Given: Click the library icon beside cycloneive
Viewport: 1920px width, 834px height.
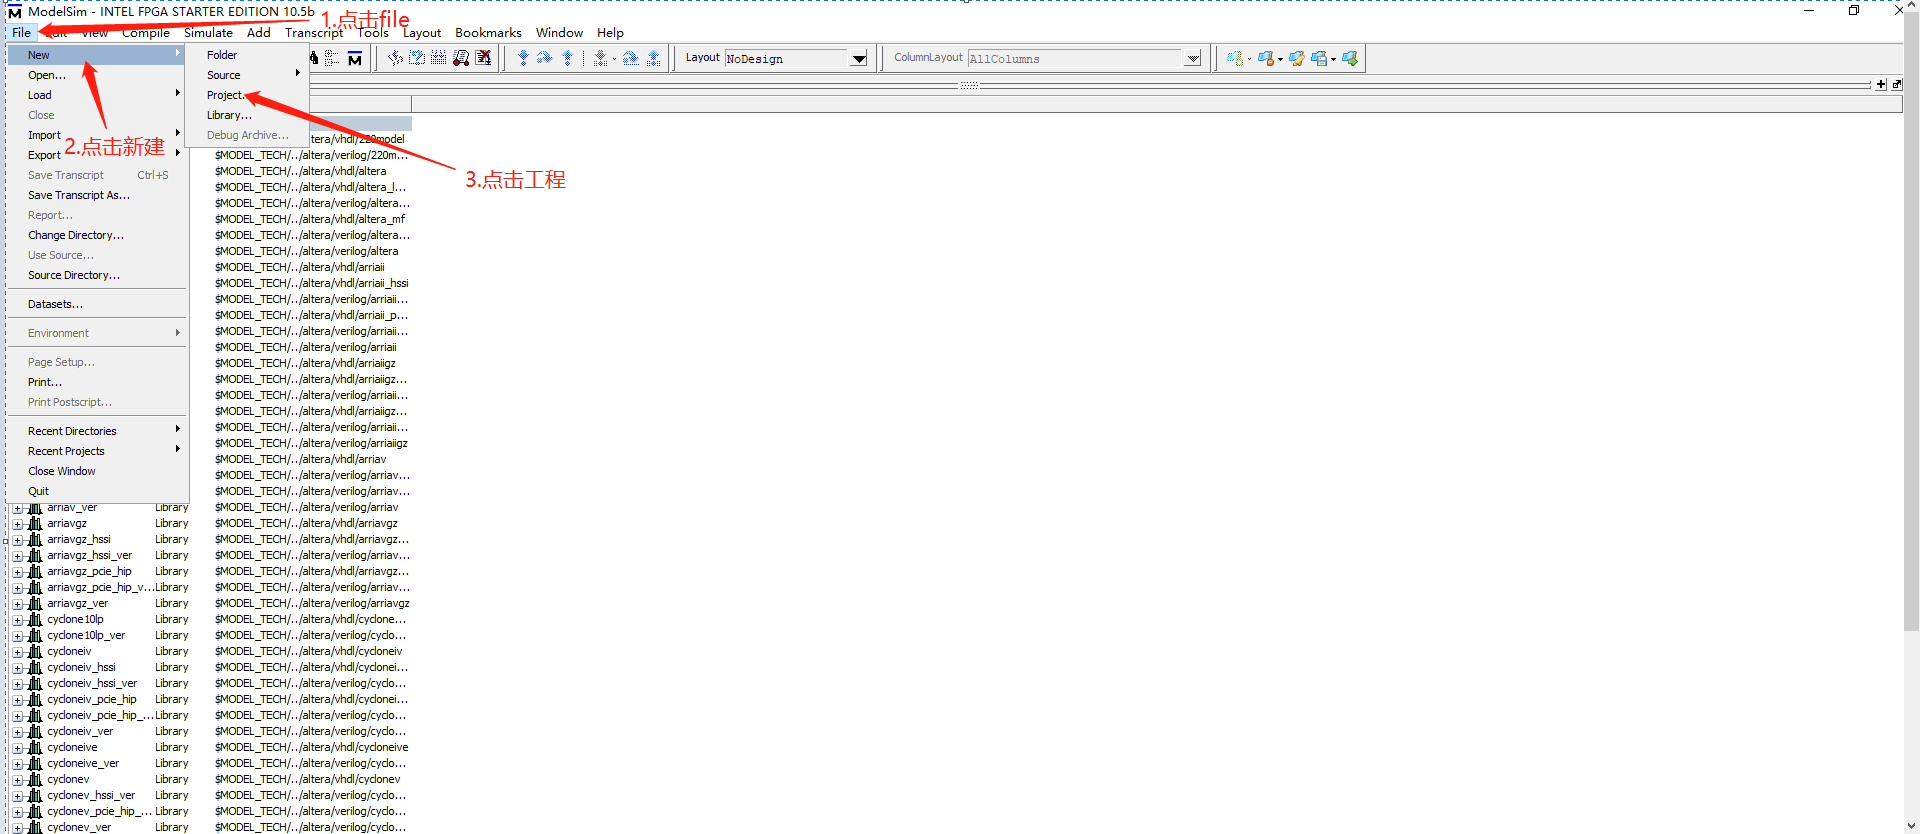Looking at the screenshot, I should point(35,747).
